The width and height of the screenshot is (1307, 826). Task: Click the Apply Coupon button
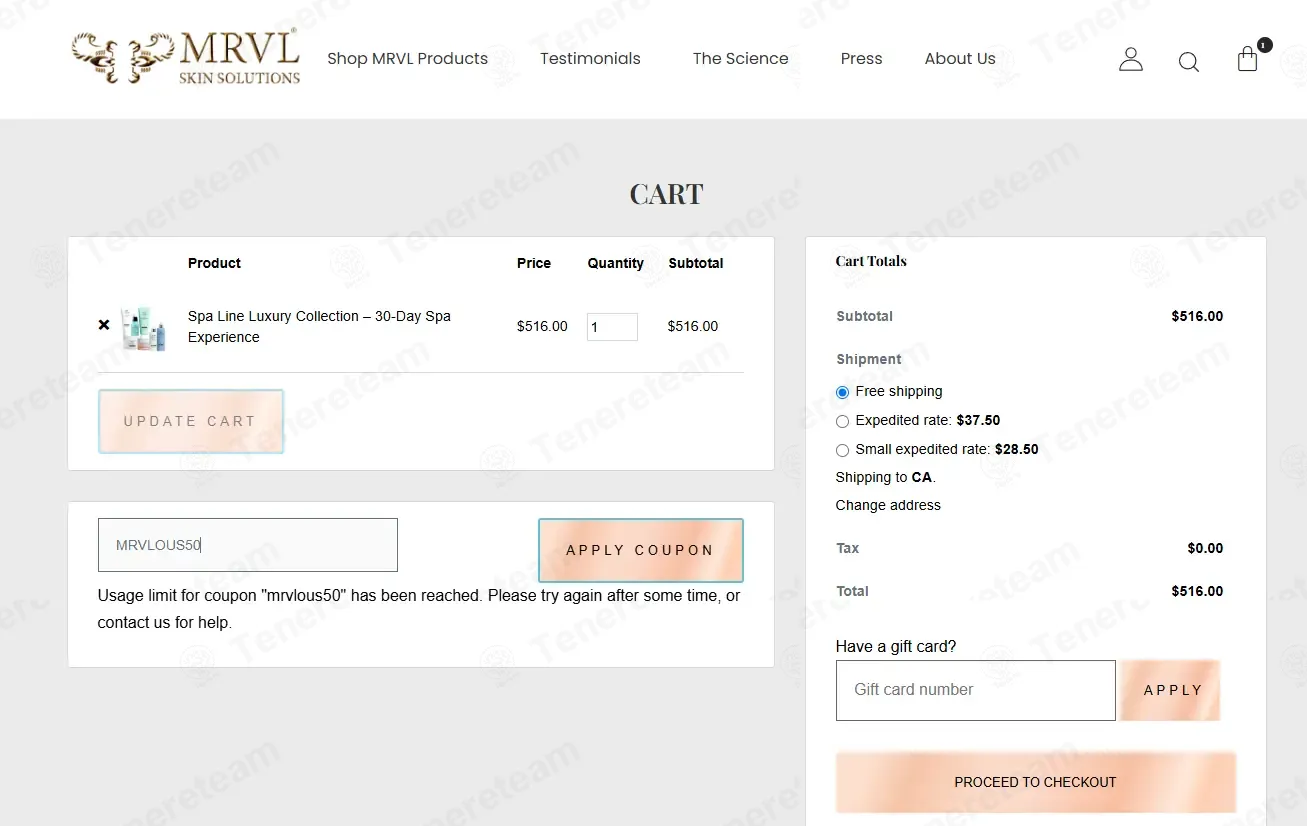[640, 550]
